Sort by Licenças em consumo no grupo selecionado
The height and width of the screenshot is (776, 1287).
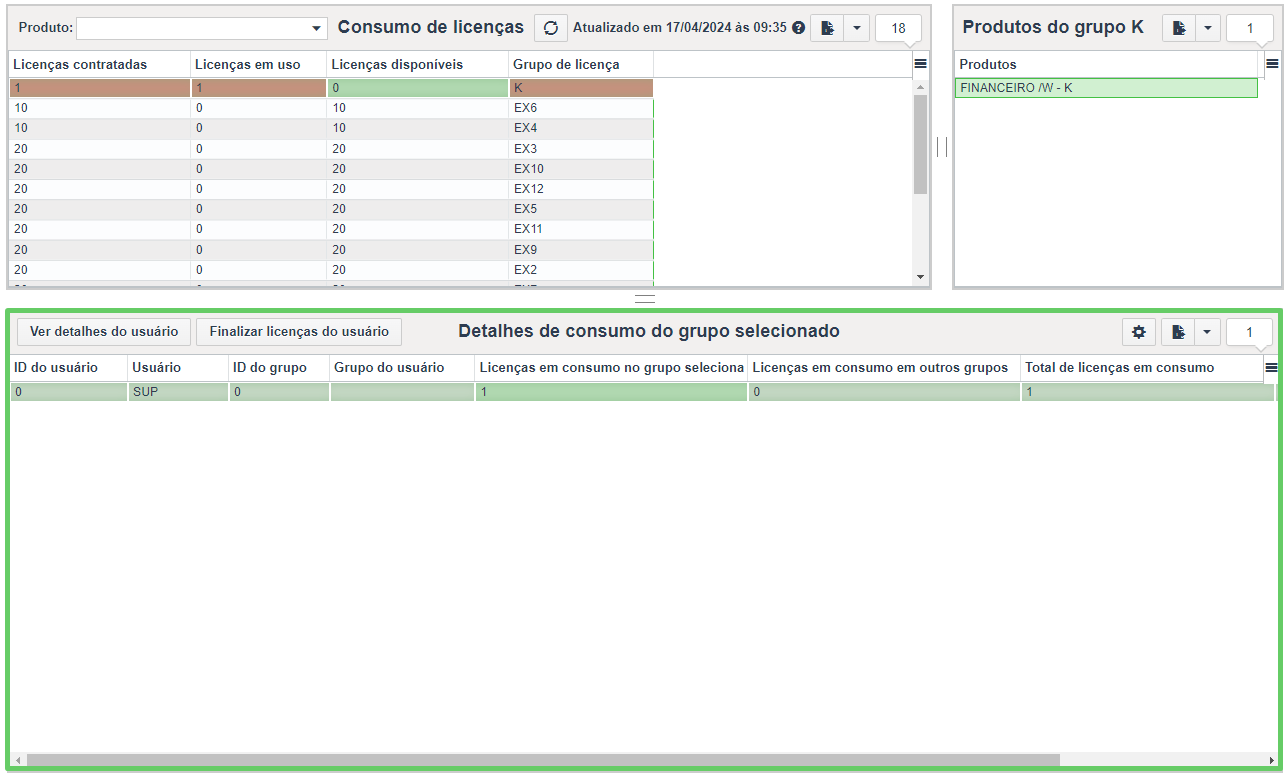coord(611,368)
